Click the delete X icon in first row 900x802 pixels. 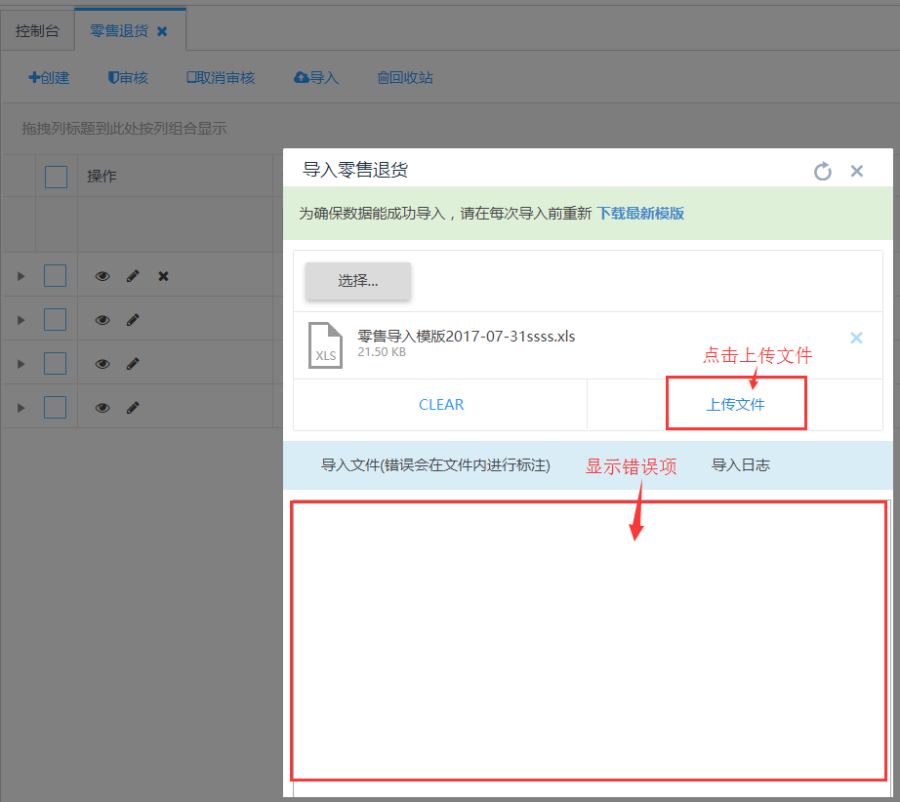pyautogui.click(x=163, y=276)
